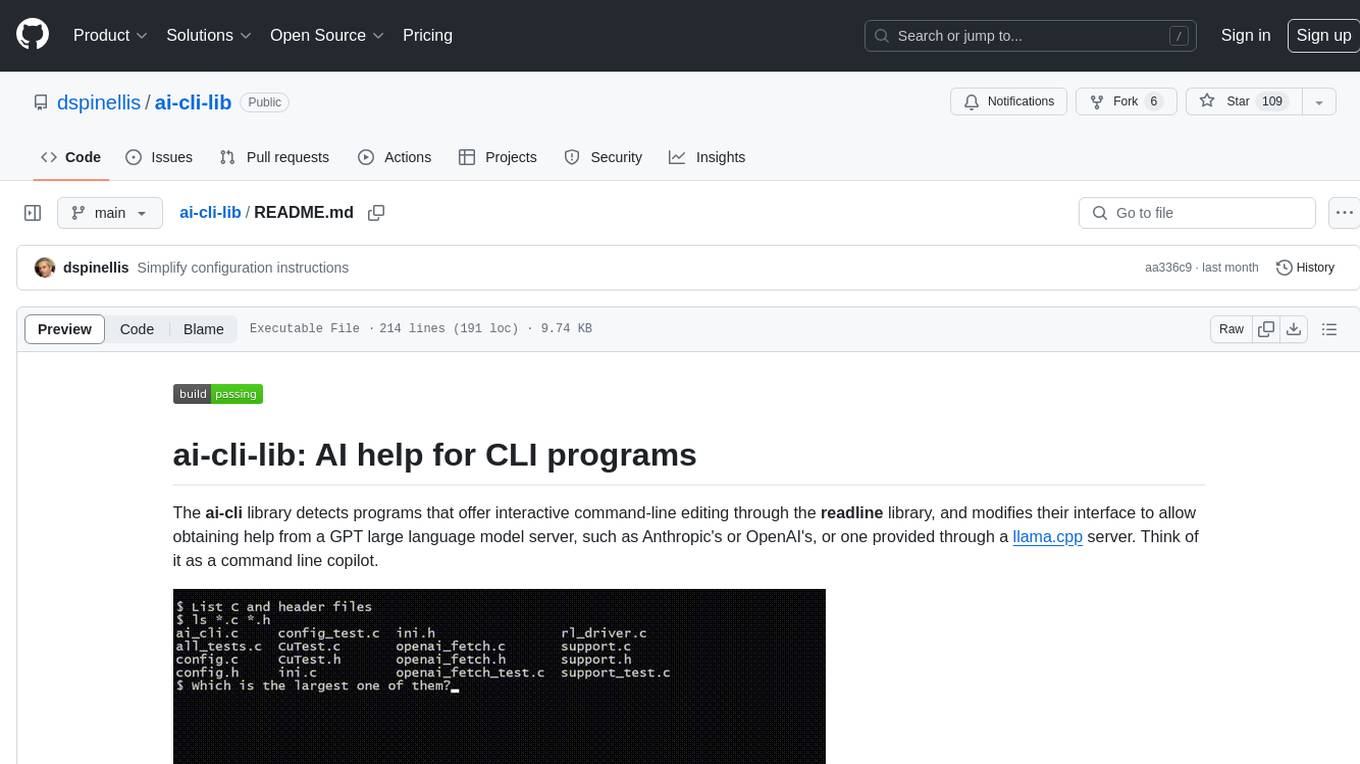This screenshot has height=764, width=1360.
Task: Open the GitHub home logo
Action: (x=32, y=35)
